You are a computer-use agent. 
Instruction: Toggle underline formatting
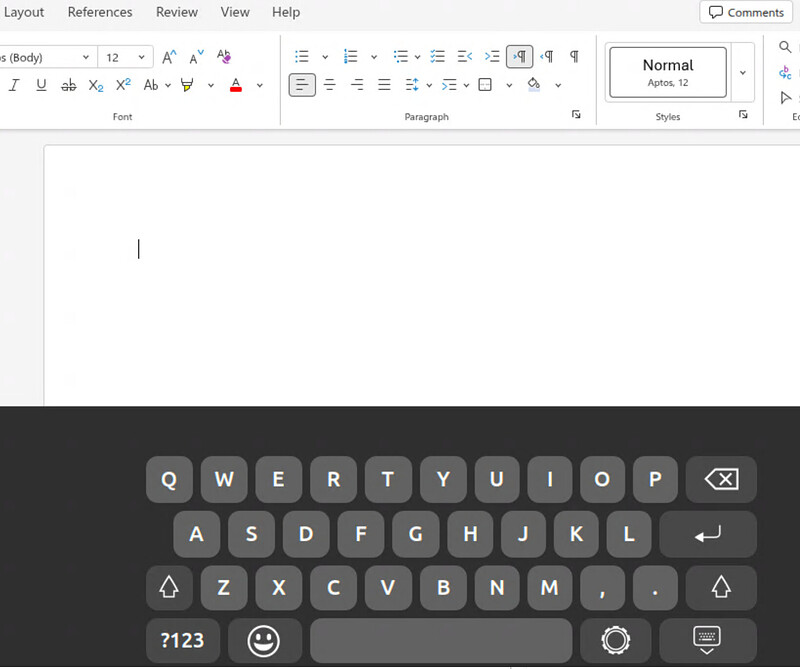41,85
